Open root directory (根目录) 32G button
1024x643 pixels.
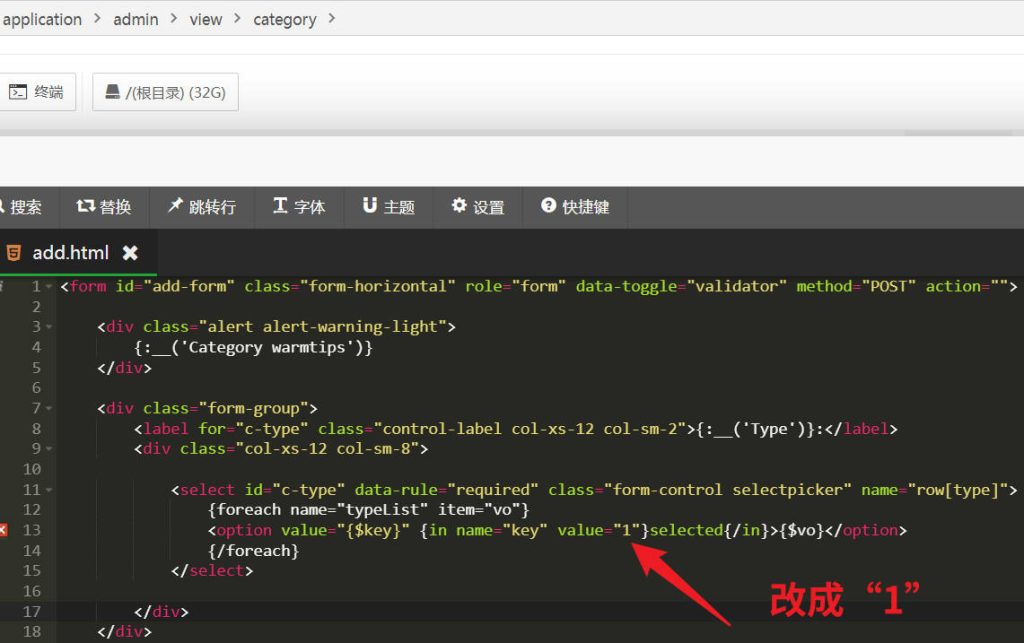[165, 93]
